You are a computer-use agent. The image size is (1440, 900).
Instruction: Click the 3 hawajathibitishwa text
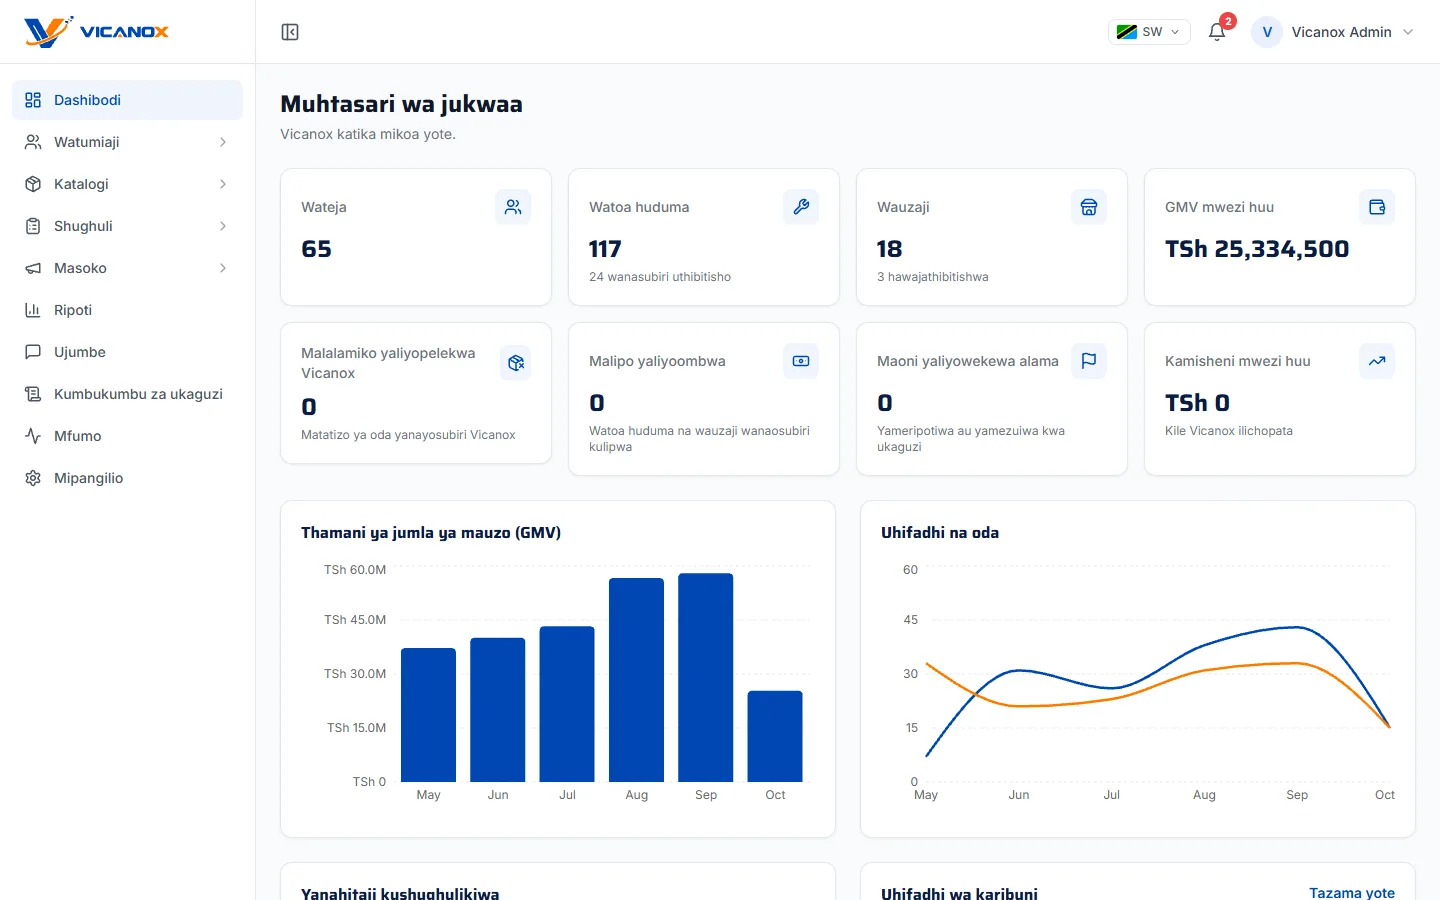(933, 277)
